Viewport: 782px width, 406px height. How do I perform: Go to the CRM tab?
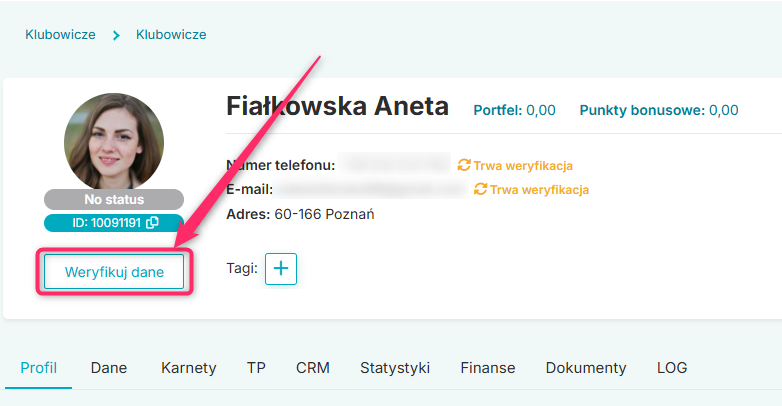click(x=313, y=368)
